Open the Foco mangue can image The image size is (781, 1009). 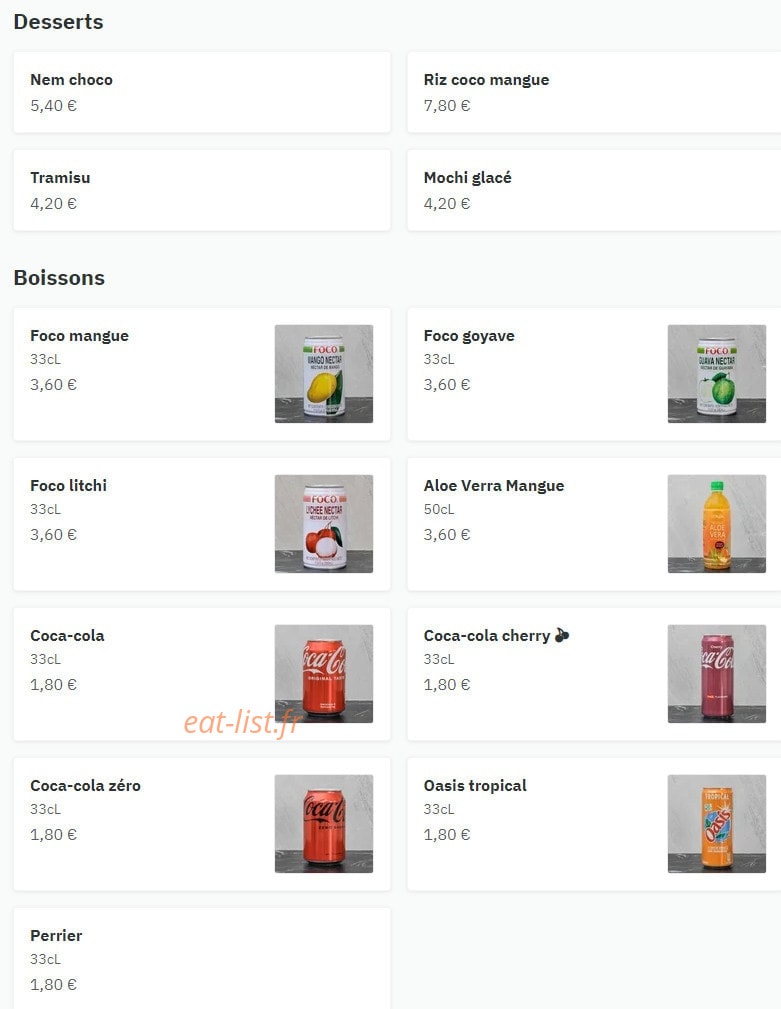324,374
